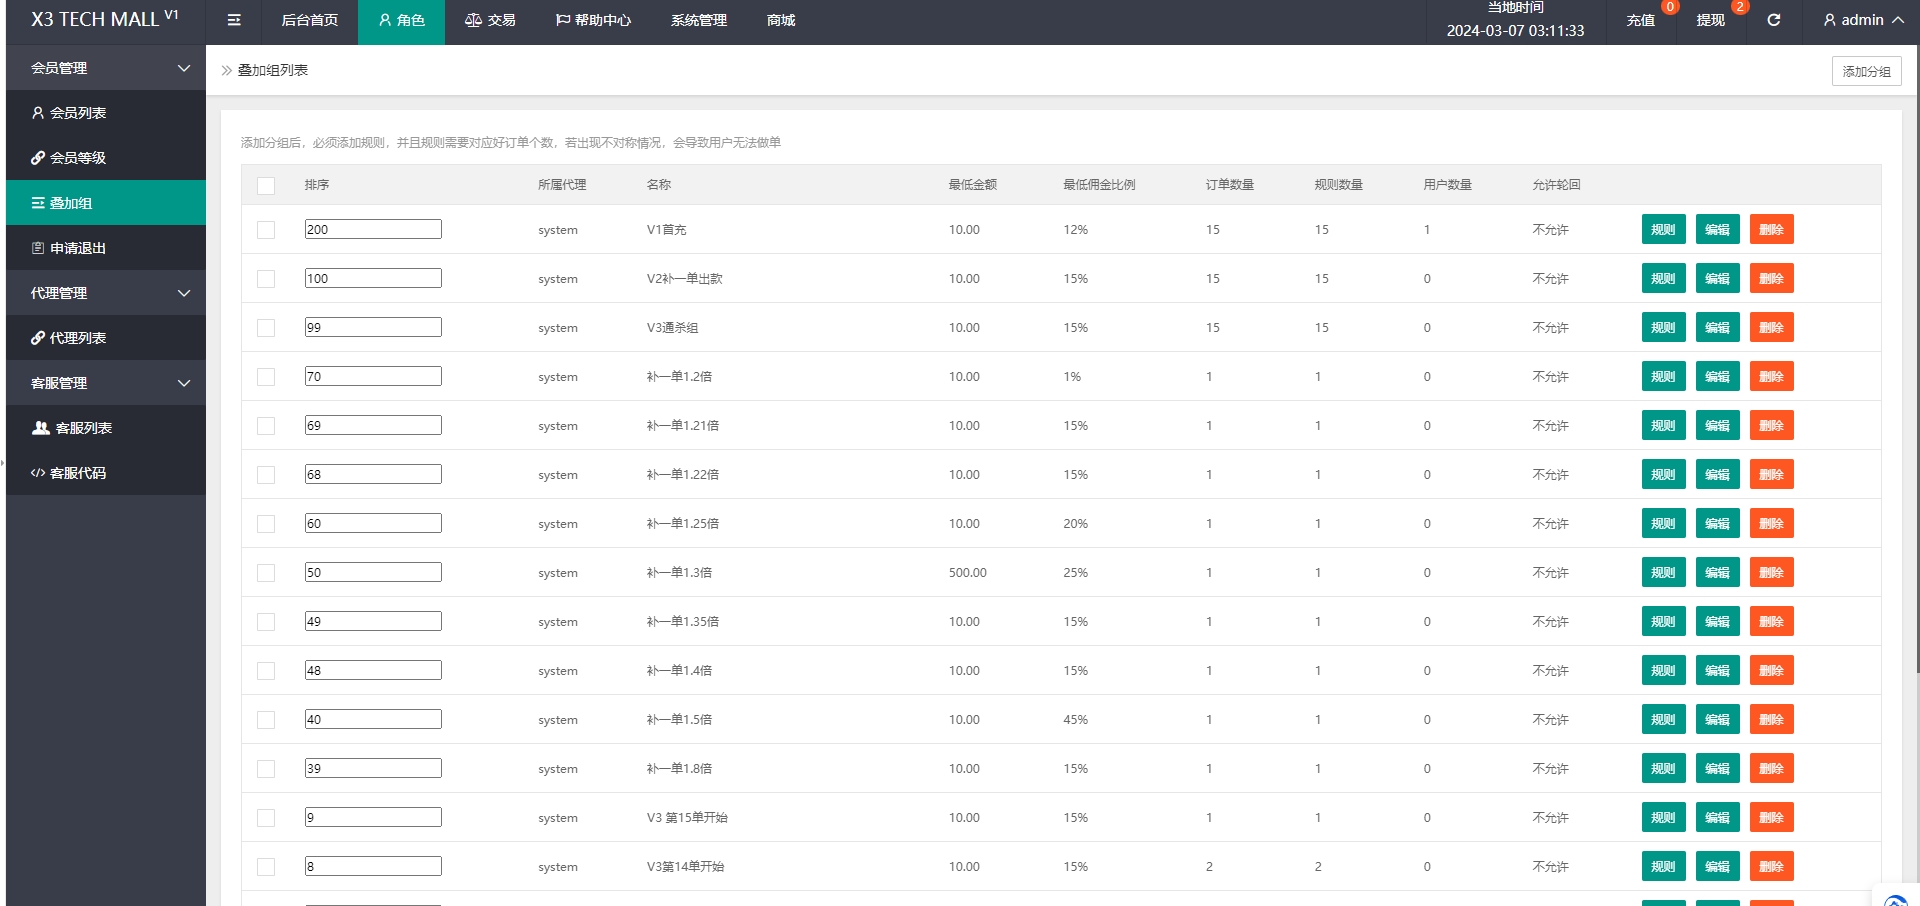Open 代理列表 in the sidebar
This screenshot has width=1920, height=906.
click(x=106, y=338)
